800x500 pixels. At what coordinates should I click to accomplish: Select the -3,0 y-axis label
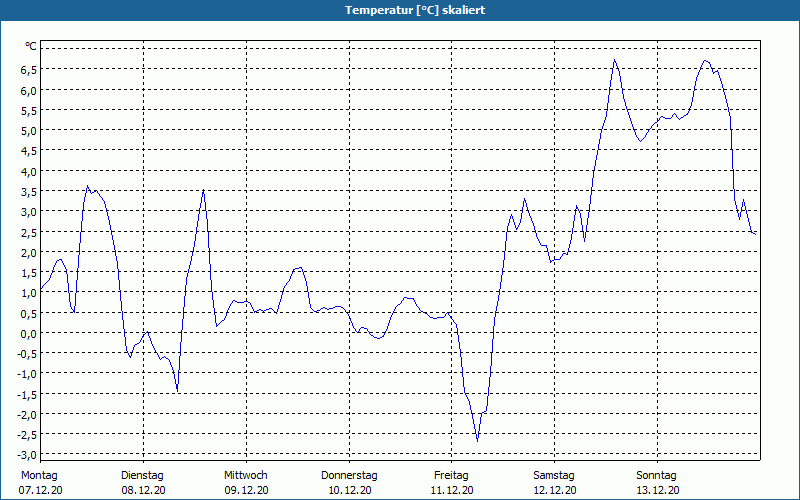tap(27, 455)
